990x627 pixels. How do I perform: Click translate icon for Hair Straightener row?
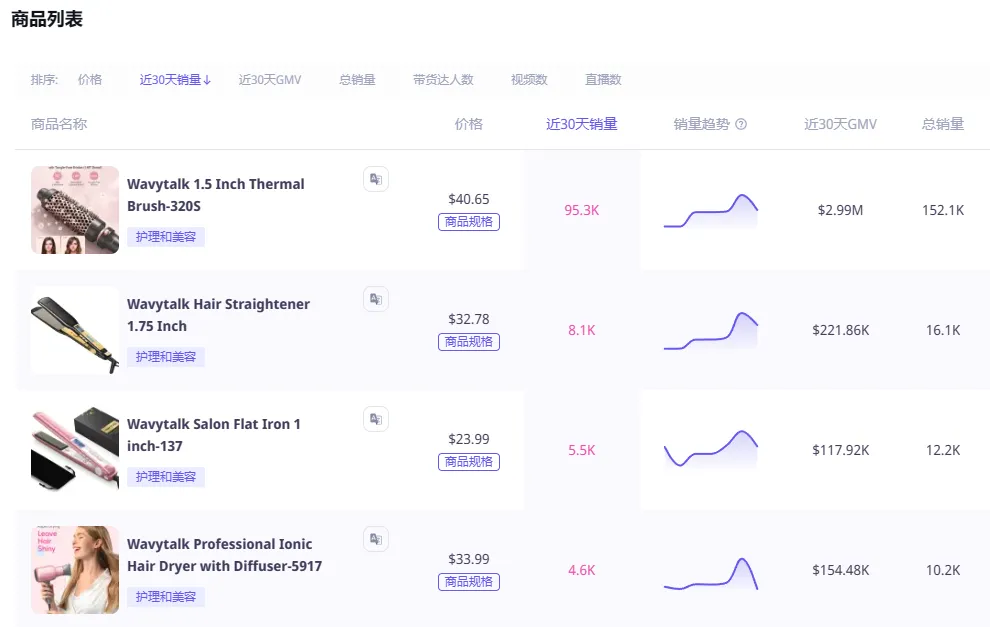[x=376, y=299]
